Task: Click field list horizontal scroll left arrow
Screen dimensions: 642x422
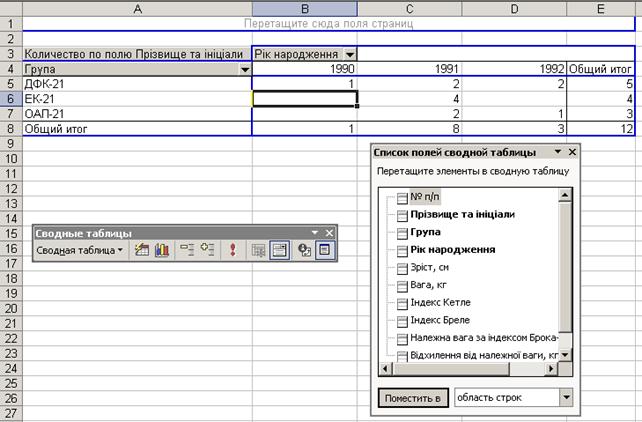Action: (385, 369)
